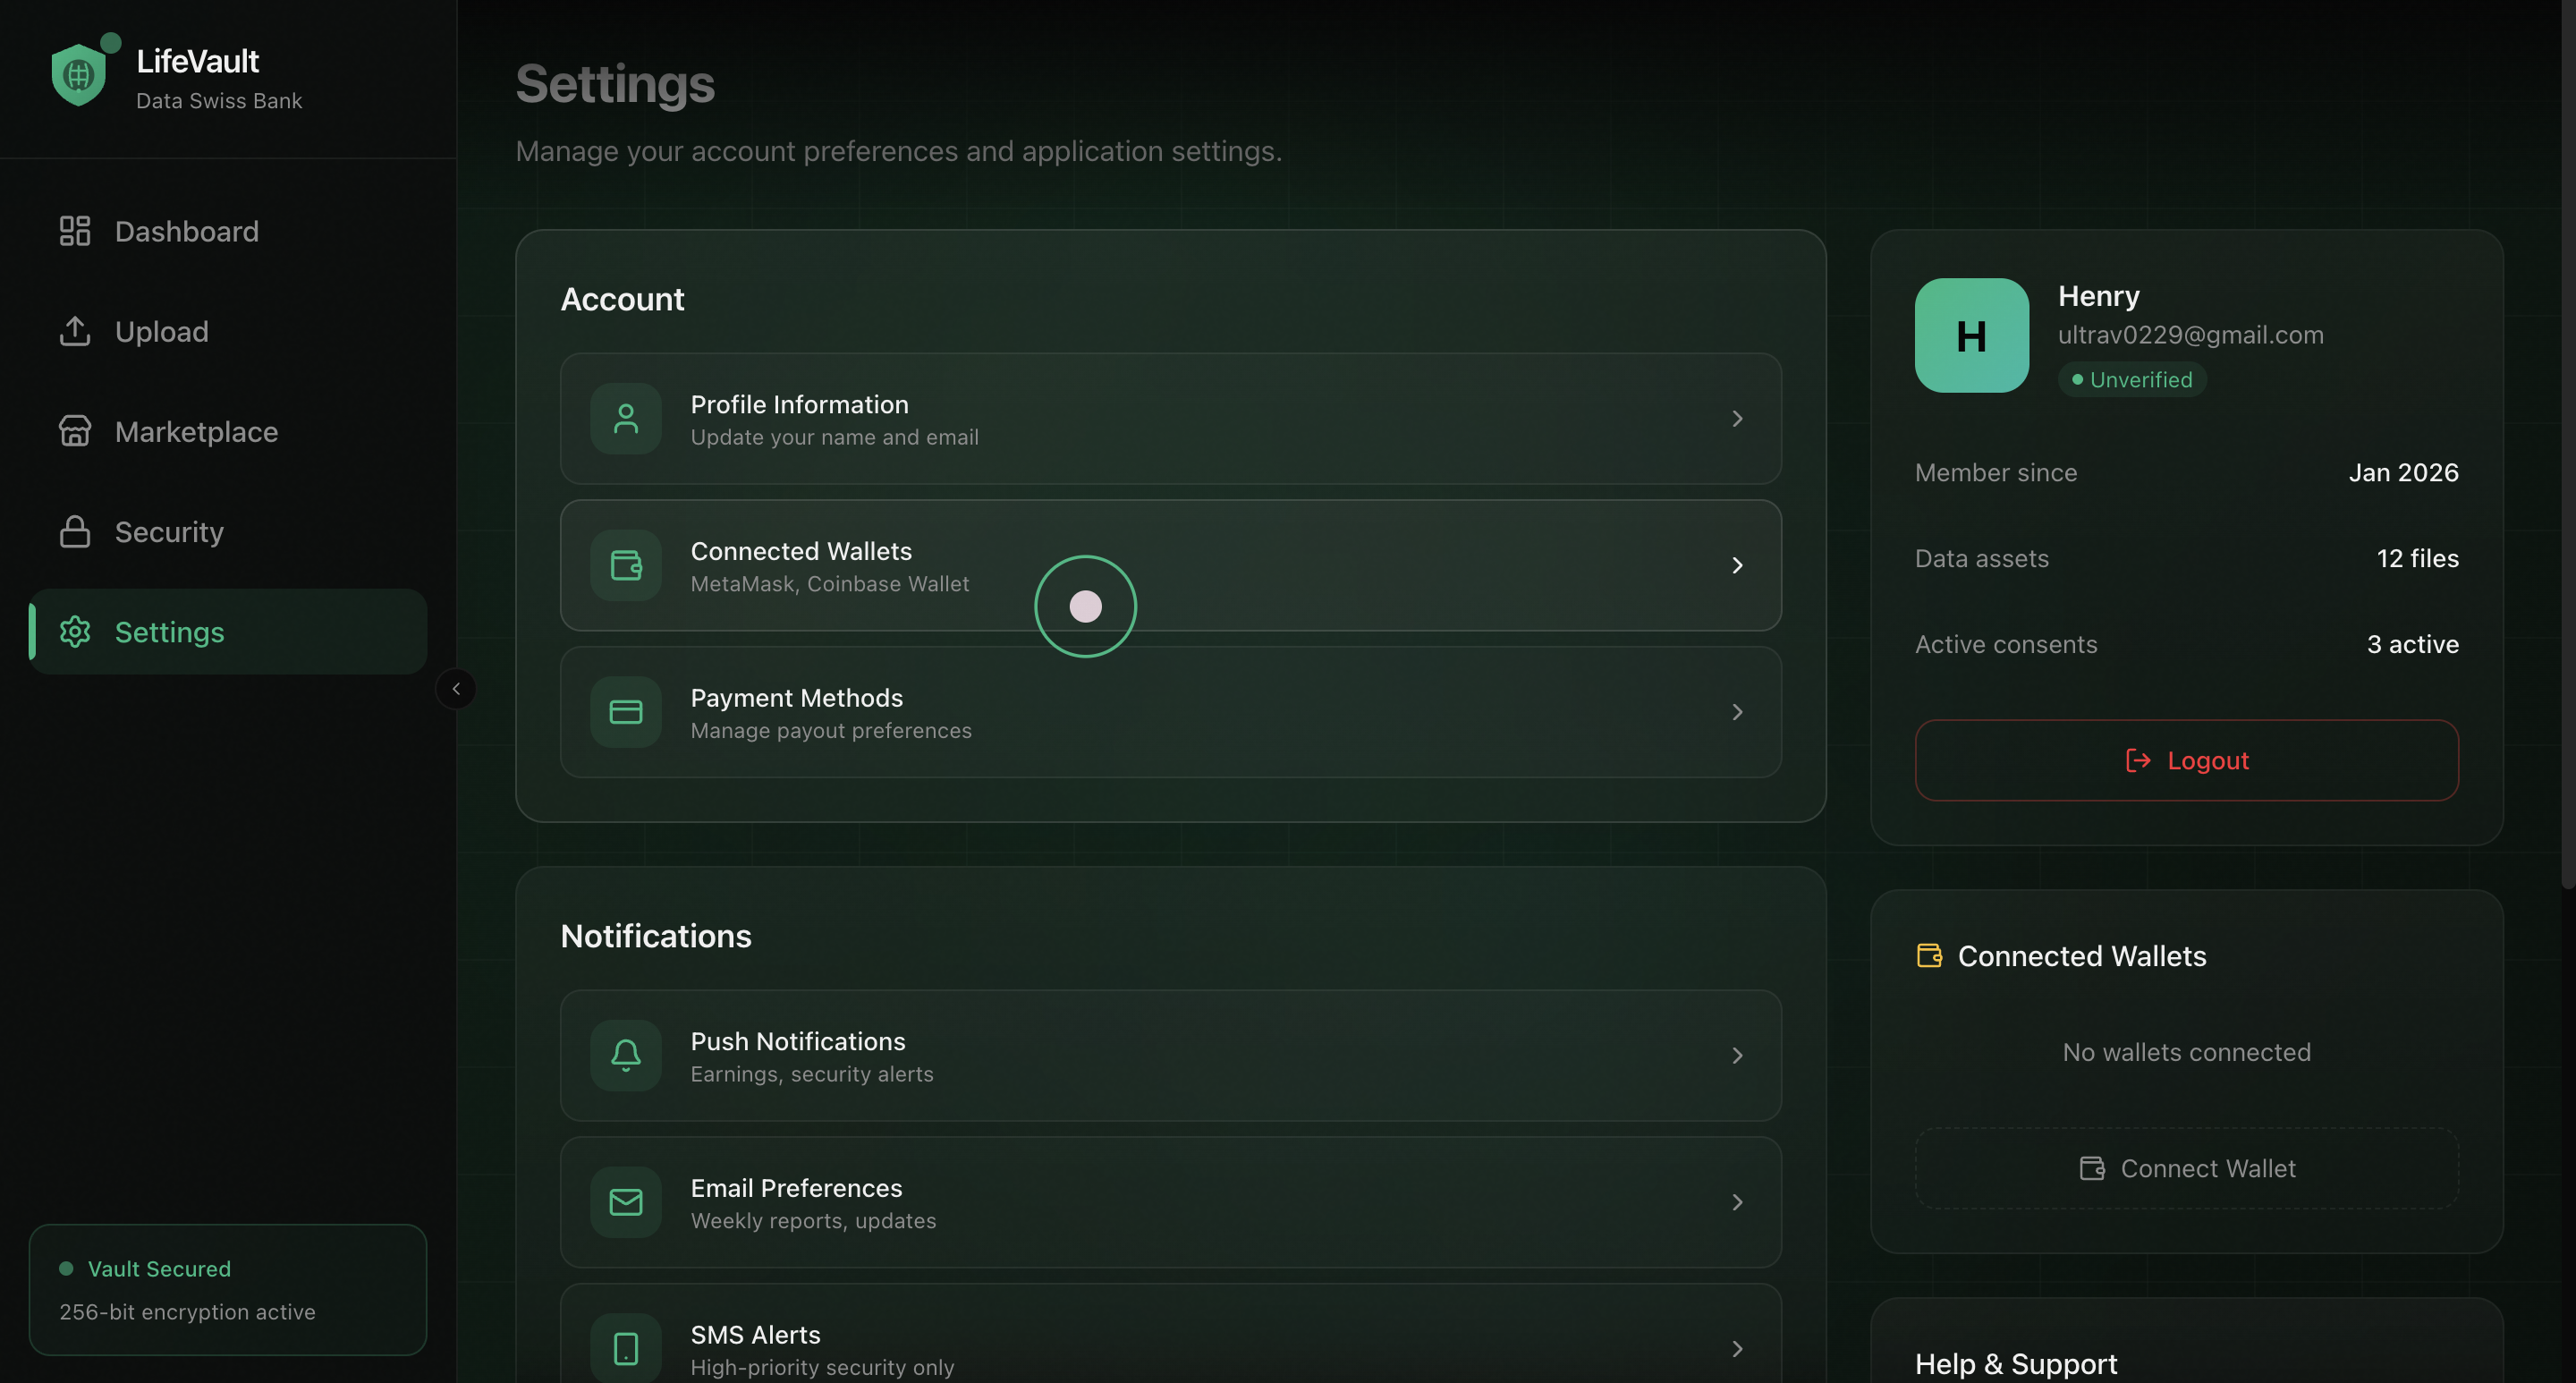Click the SMS Alerts phone icon

point(626,1348)
